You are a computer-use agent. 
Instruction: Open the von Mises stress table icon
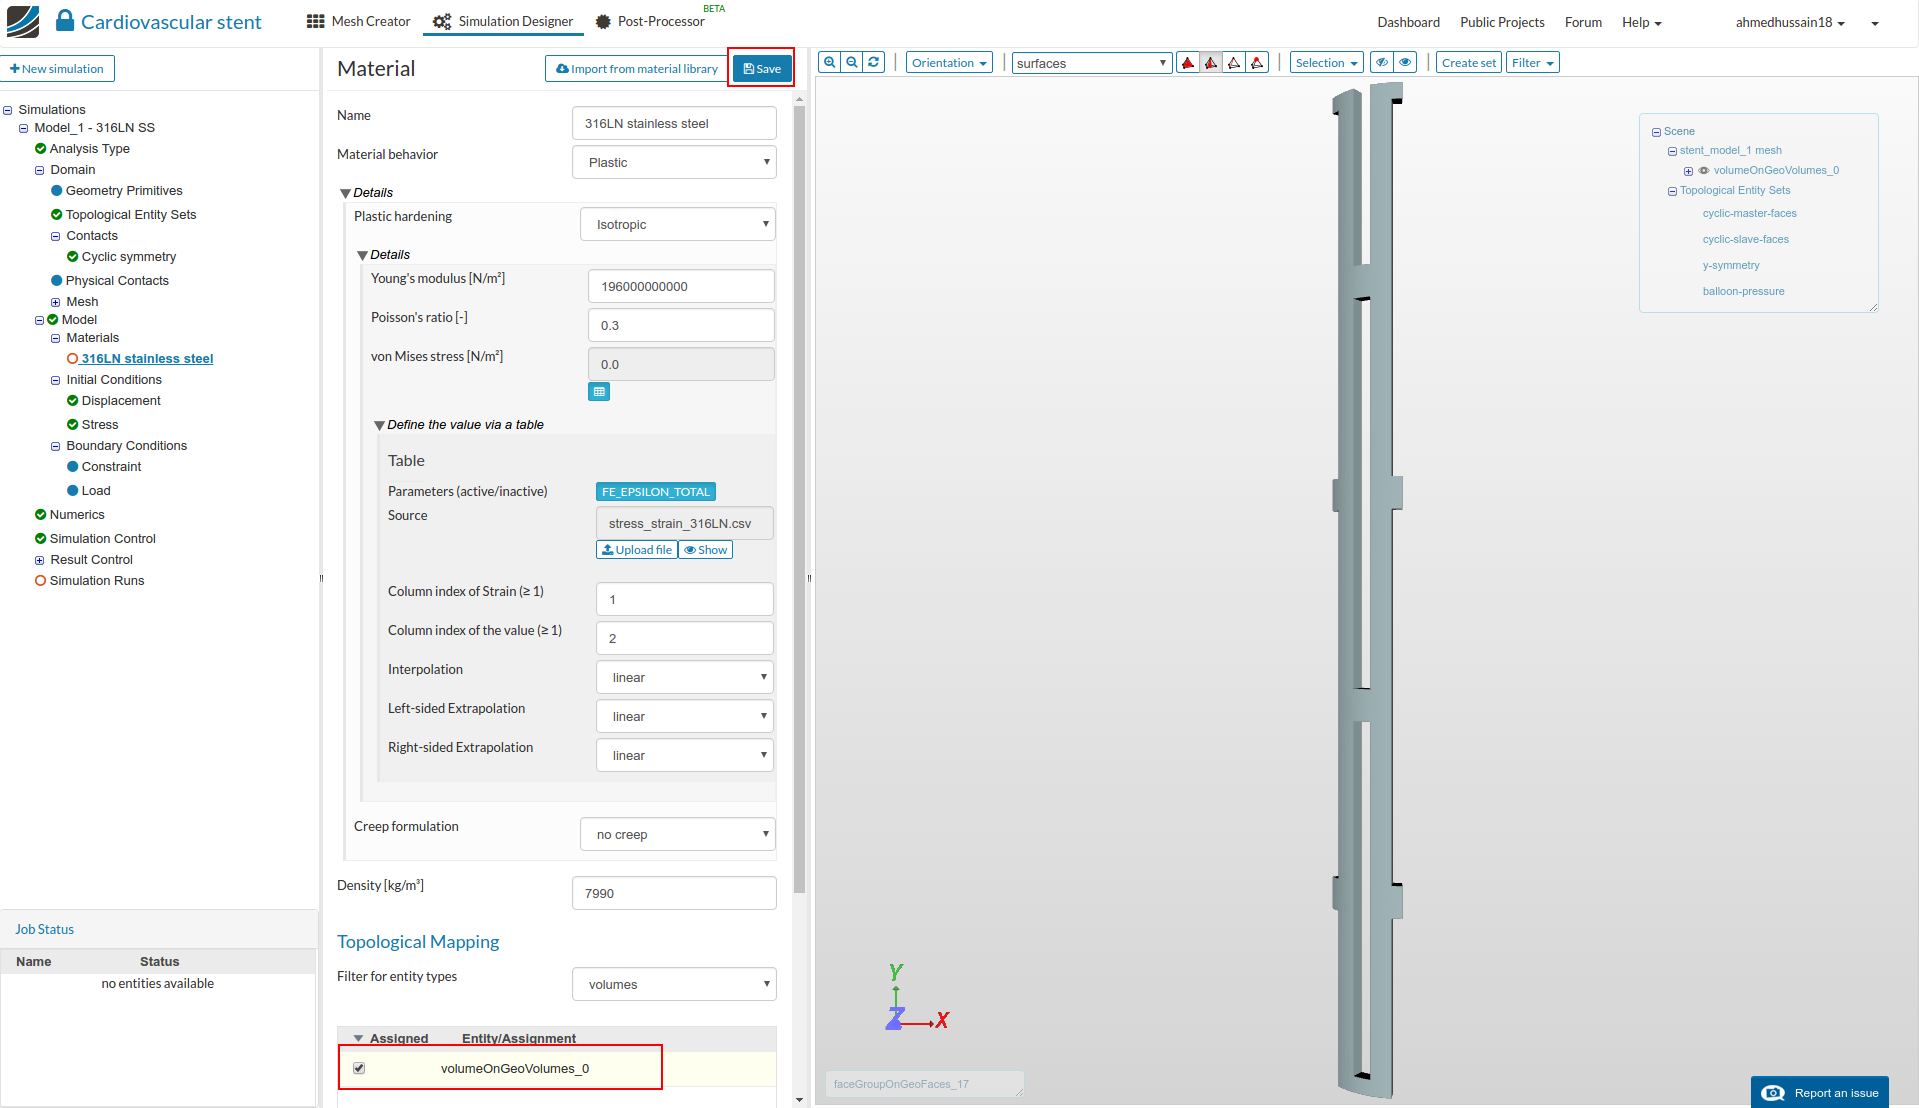pos(599,392)
